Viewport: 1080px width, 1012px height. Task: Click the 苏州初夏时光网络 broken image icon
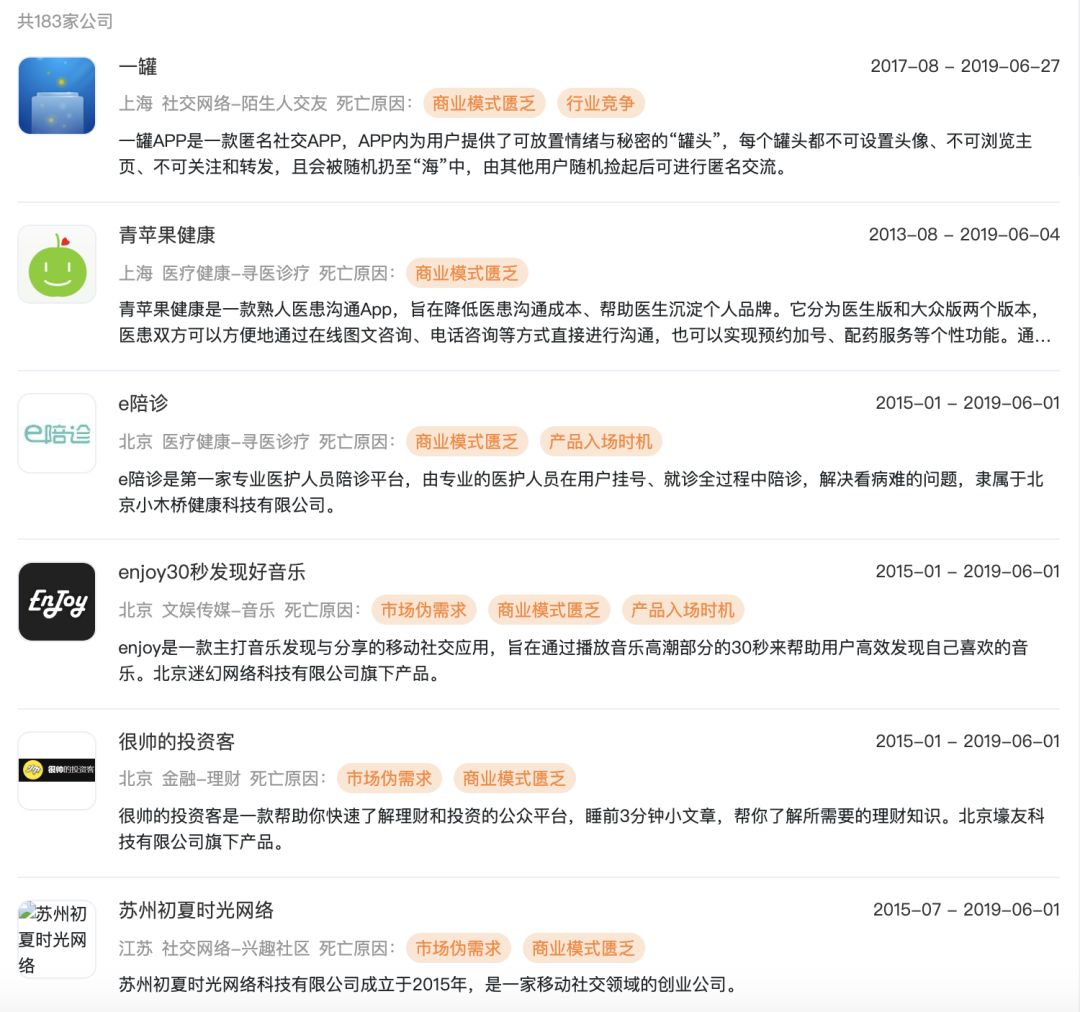click(x=56, y=939)
